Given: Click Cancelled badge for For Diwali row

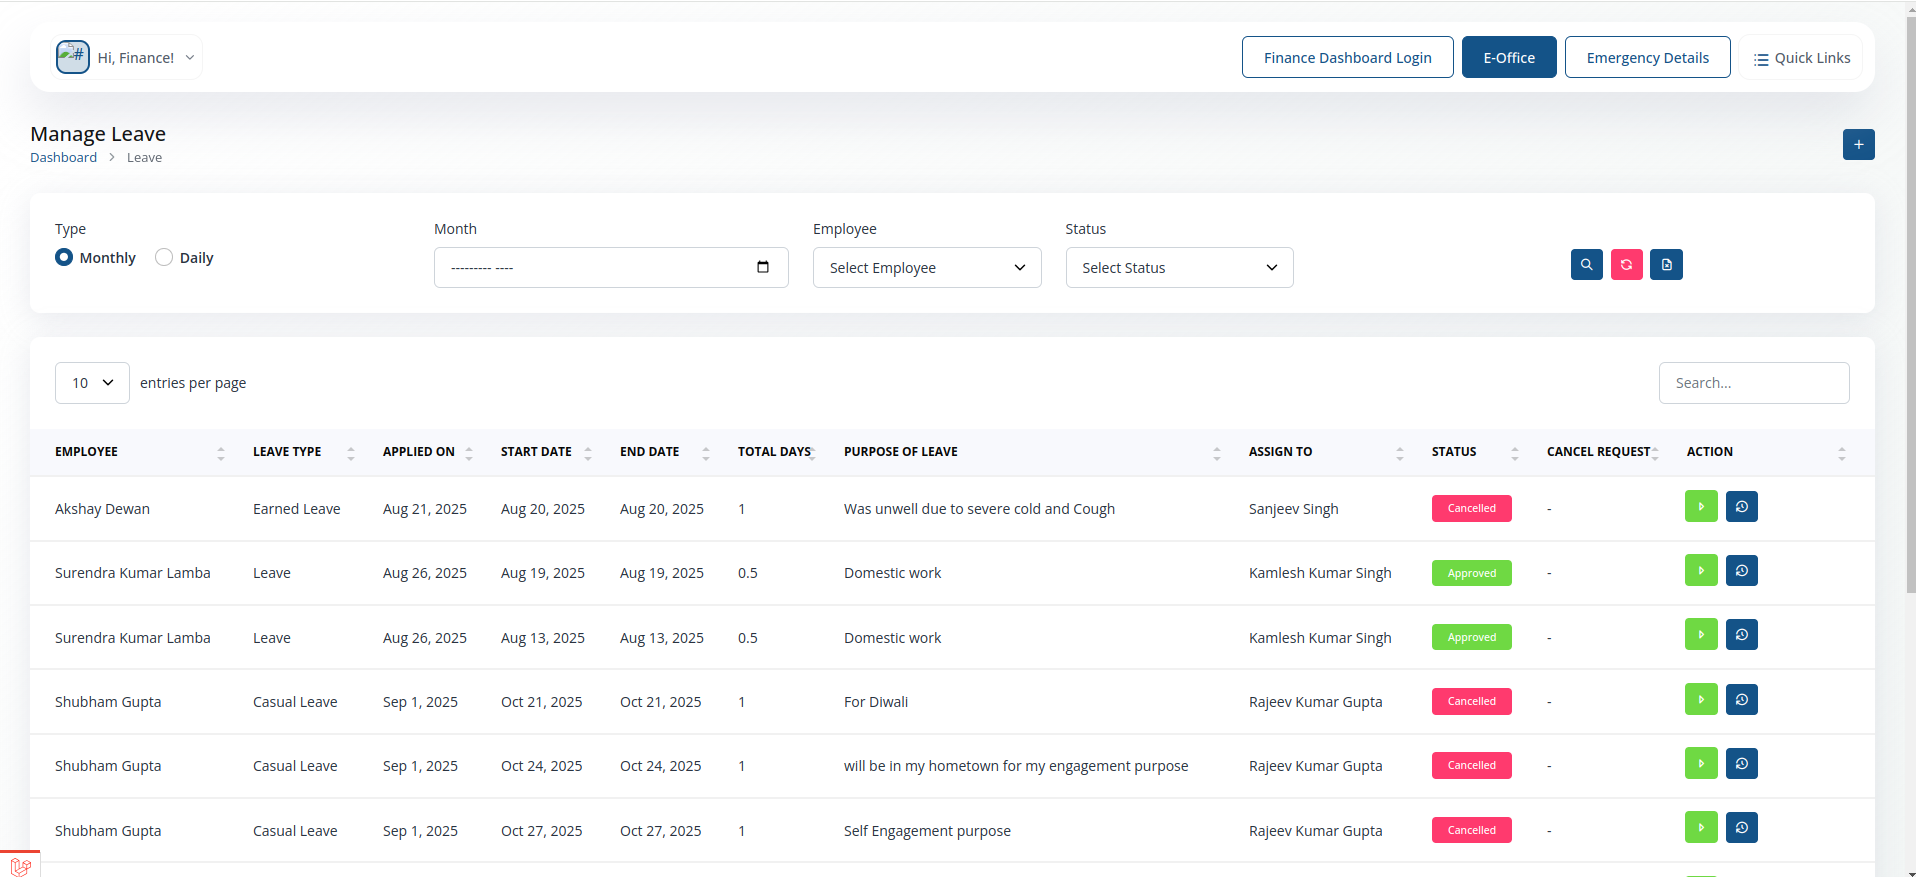Looking at the screenshot, I should click(x=1471, y=701).
